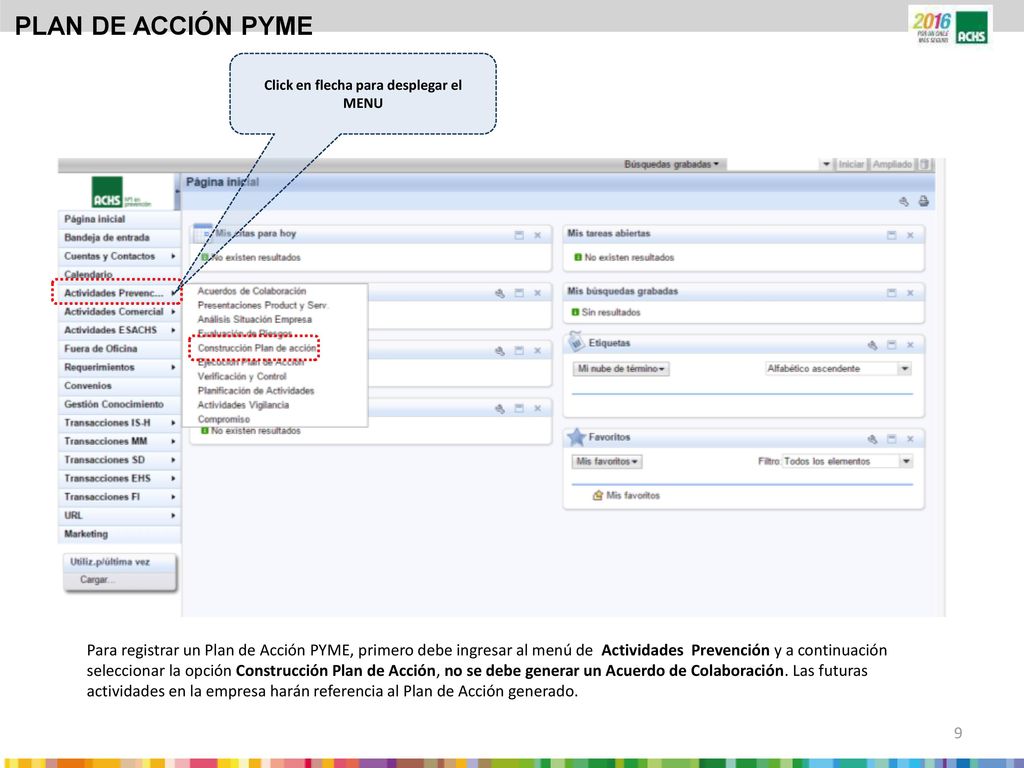Click the Etiquetas panel wrench icon
This screenshot has height=768, width=1024.
point(872,345)
